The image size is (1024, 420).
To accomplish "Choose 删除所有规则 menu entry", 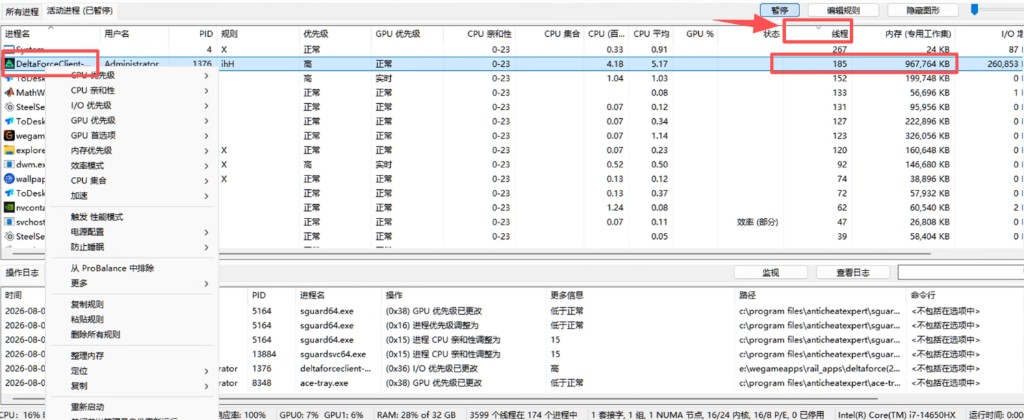I will tap(131, 334).
